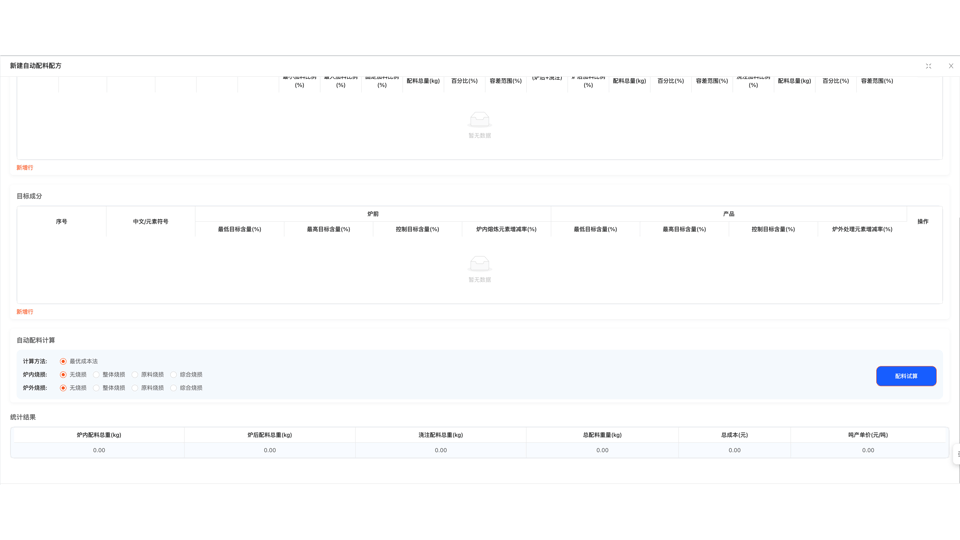The width and height of the screenshot is (960, 540).
Task: Select 无烧损 for 炉外烧损
Action: (63, 388)
